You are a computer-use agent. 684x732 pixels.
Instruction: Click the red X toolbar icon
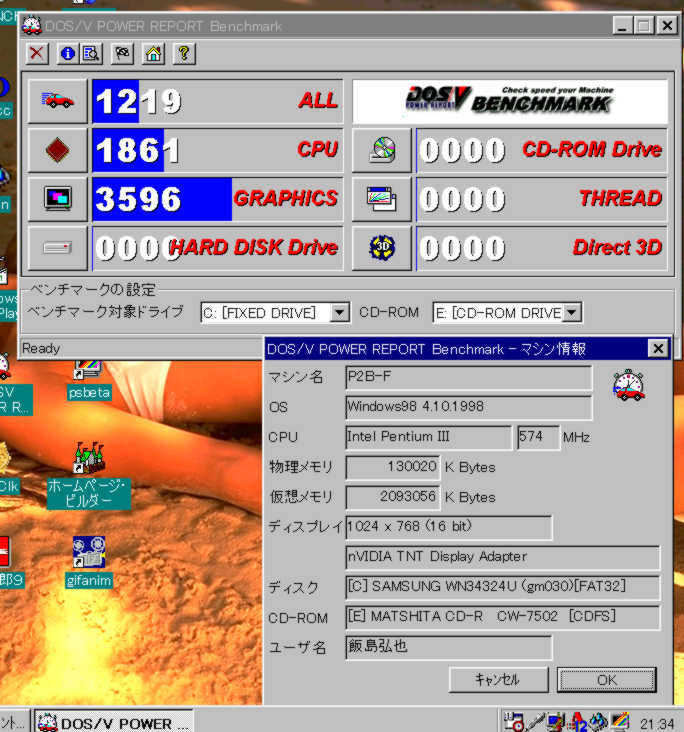pyautogui.click(x=36, y=54)
